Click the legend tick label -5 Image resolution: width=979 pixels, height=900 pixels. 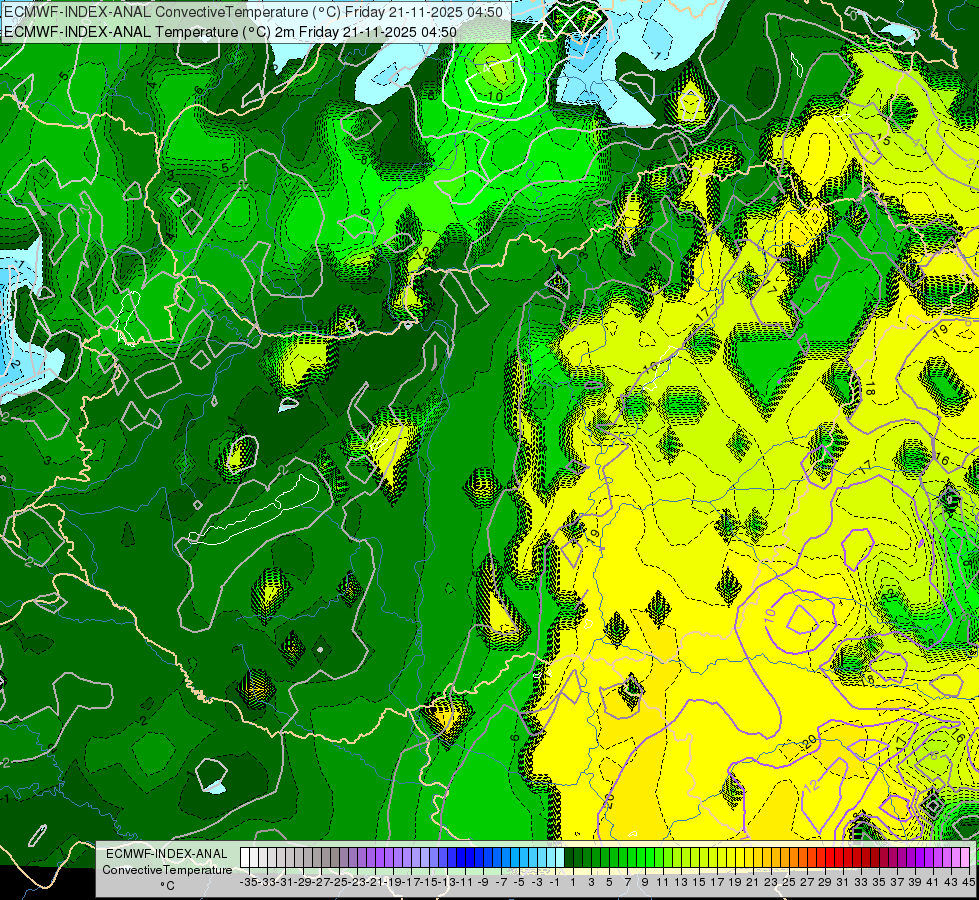pyautogui.click(x=519, y=883)
